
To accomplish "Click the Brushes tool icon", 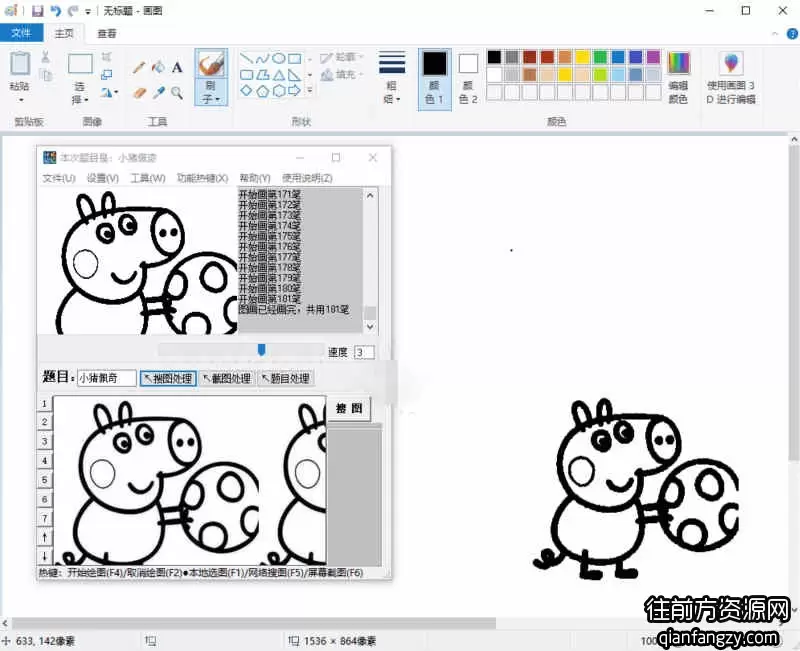I will coord(211,64).
